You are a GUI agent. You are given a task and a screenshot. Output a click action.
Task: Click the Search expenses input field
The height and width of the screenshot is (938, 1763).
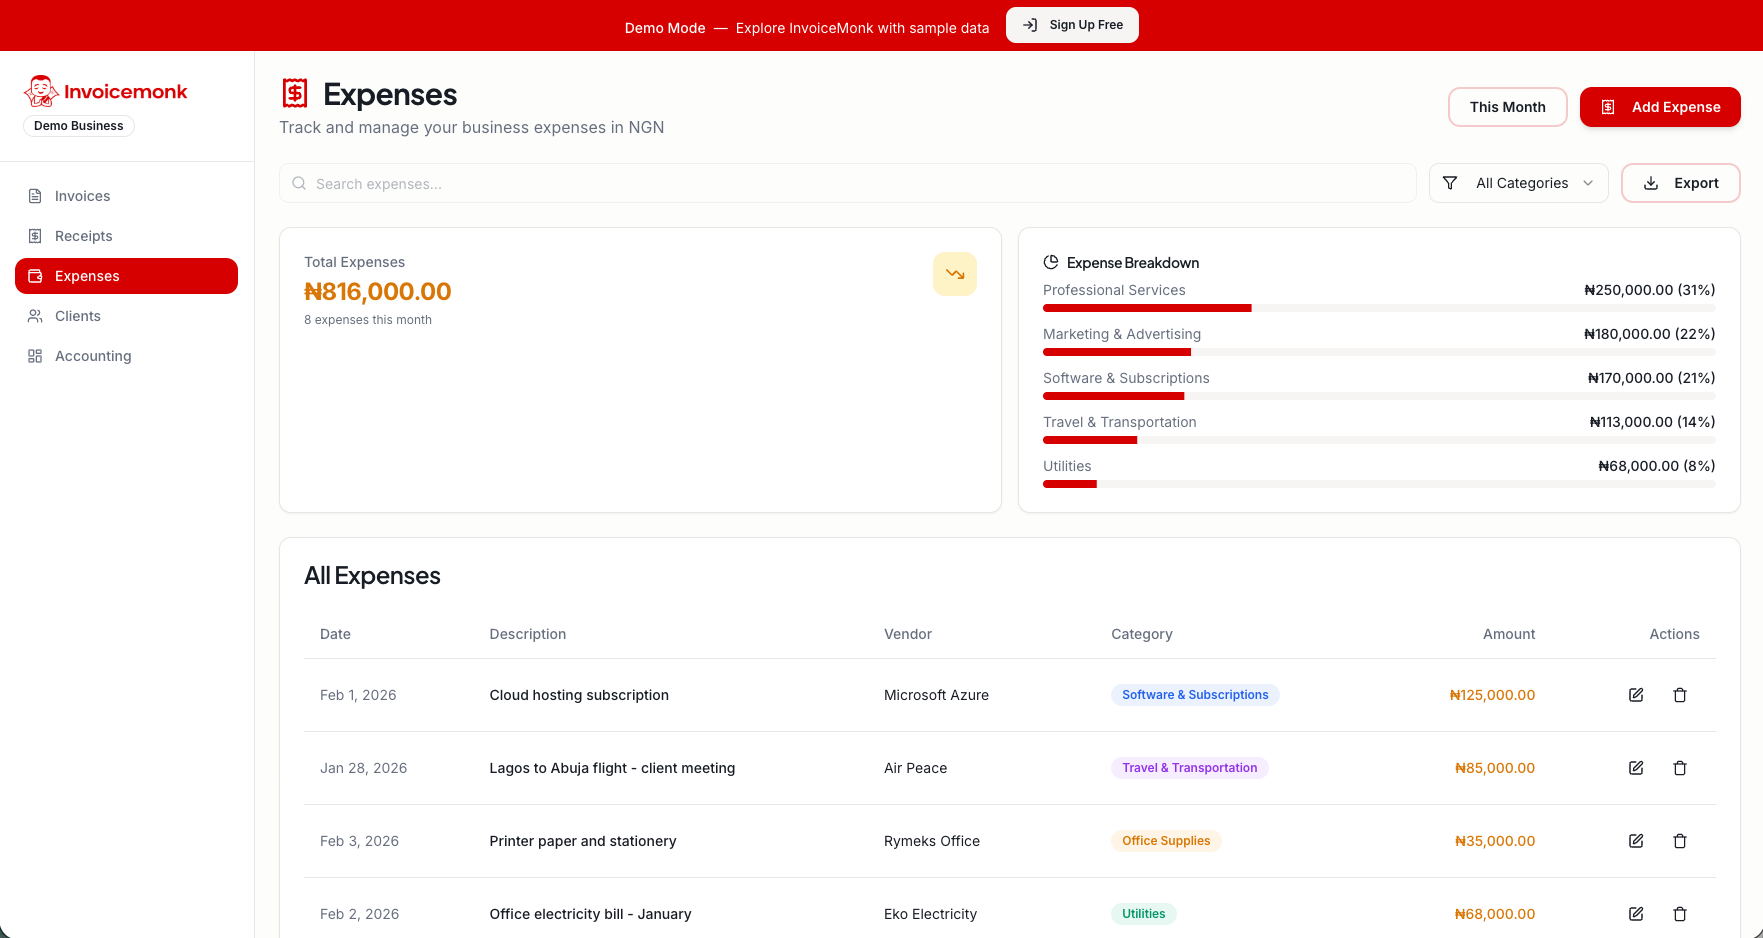(848, 183)
